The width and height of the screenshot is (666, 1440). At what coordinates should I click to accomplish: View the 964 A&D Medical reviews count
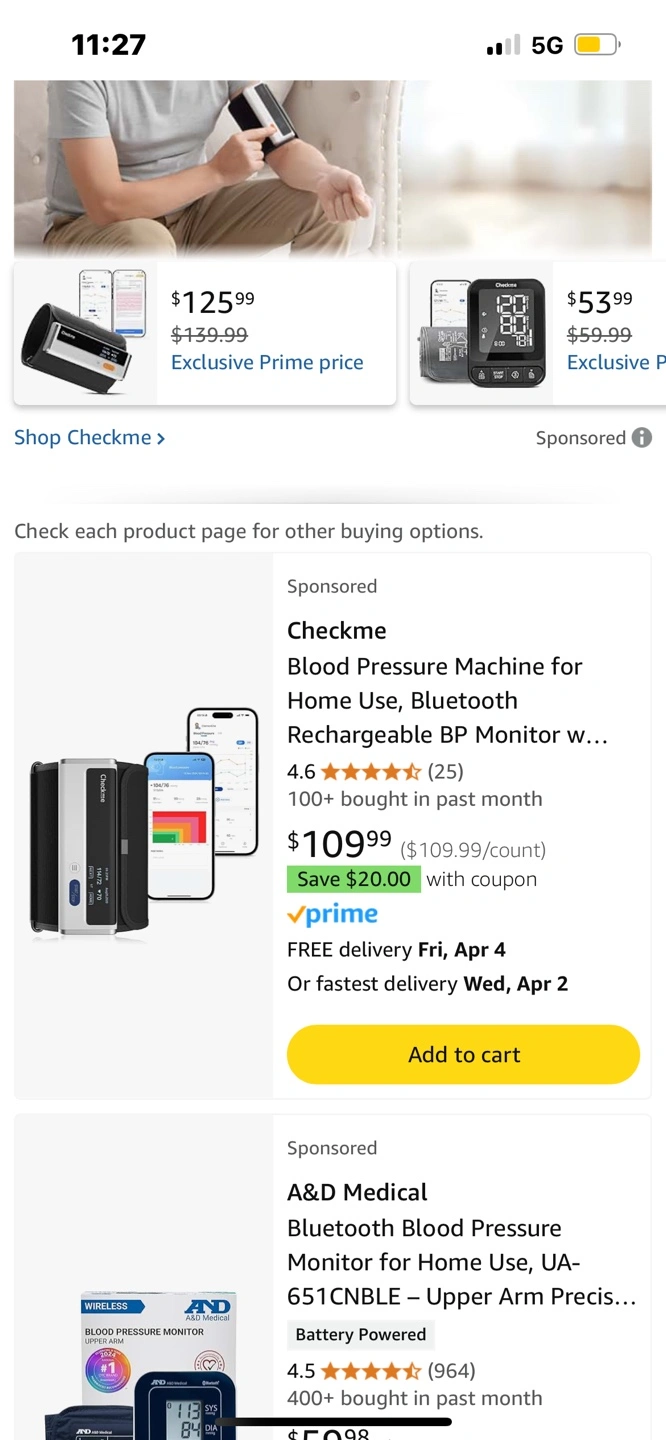coord(451,1370)
